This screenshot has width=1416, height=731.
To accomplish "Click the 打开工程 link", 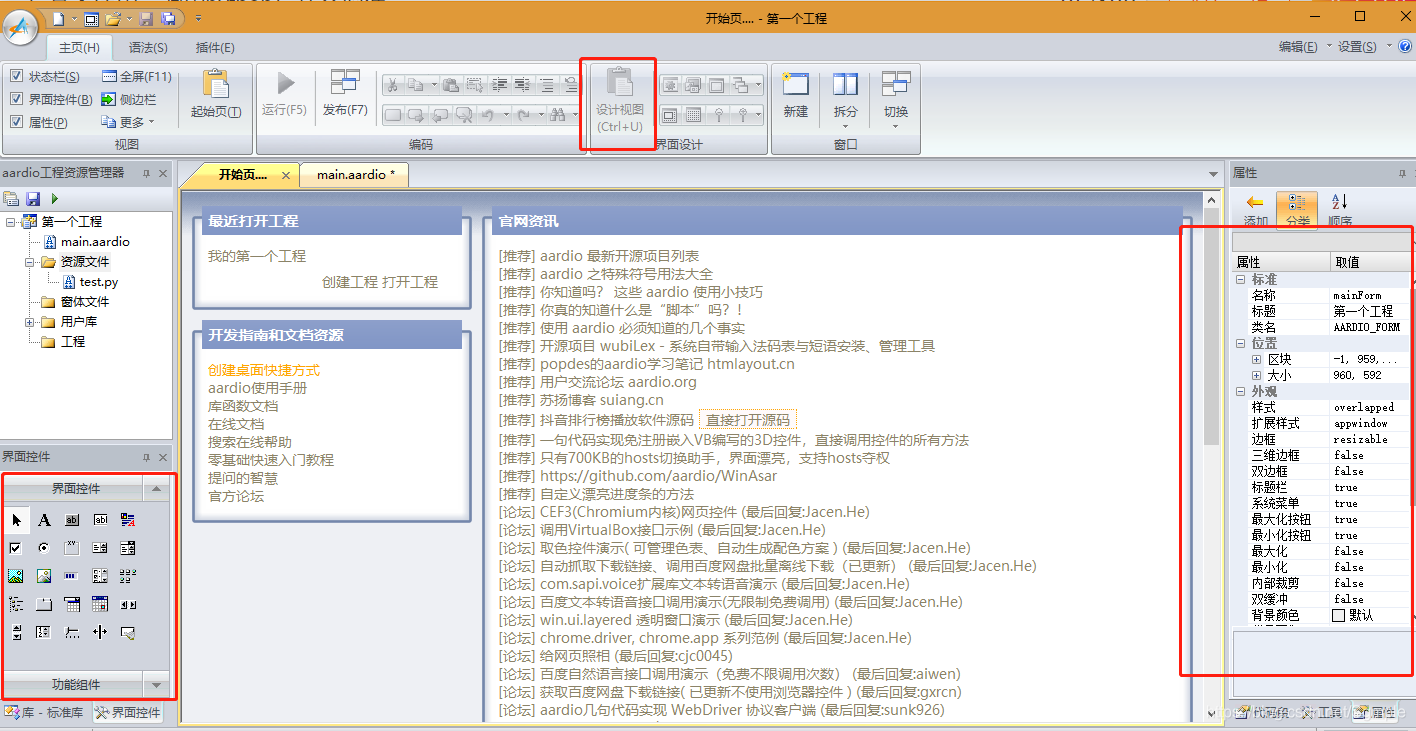I will click(410, 282).
